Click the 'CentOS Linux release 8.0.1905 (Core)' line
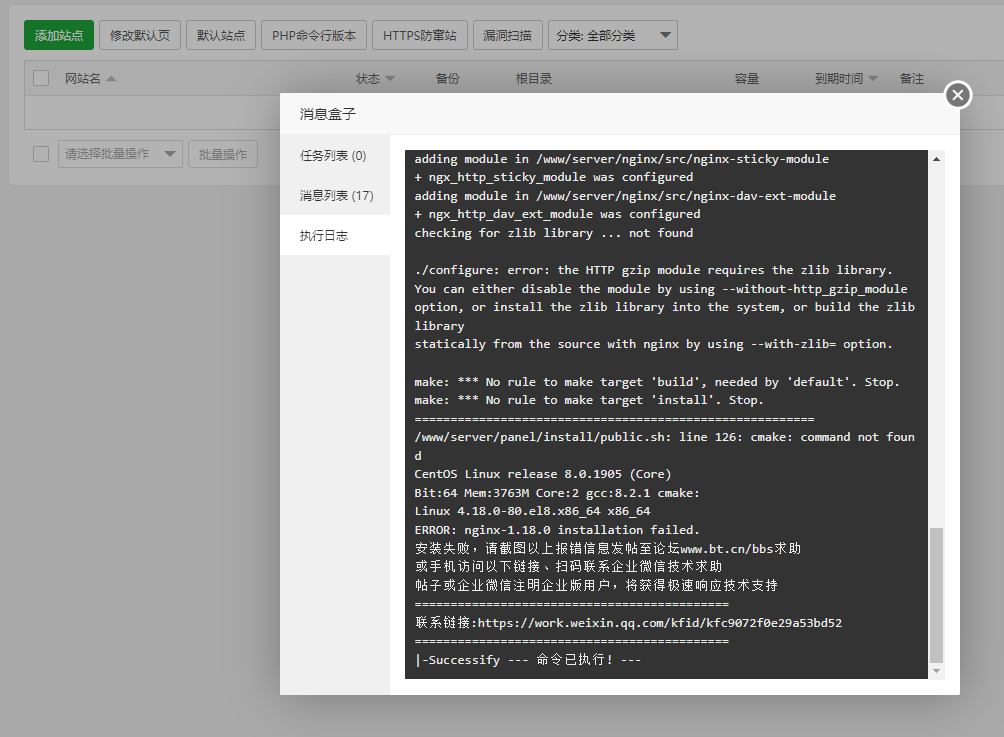Viewport: 1004px width, 737px height. (543, 474)
